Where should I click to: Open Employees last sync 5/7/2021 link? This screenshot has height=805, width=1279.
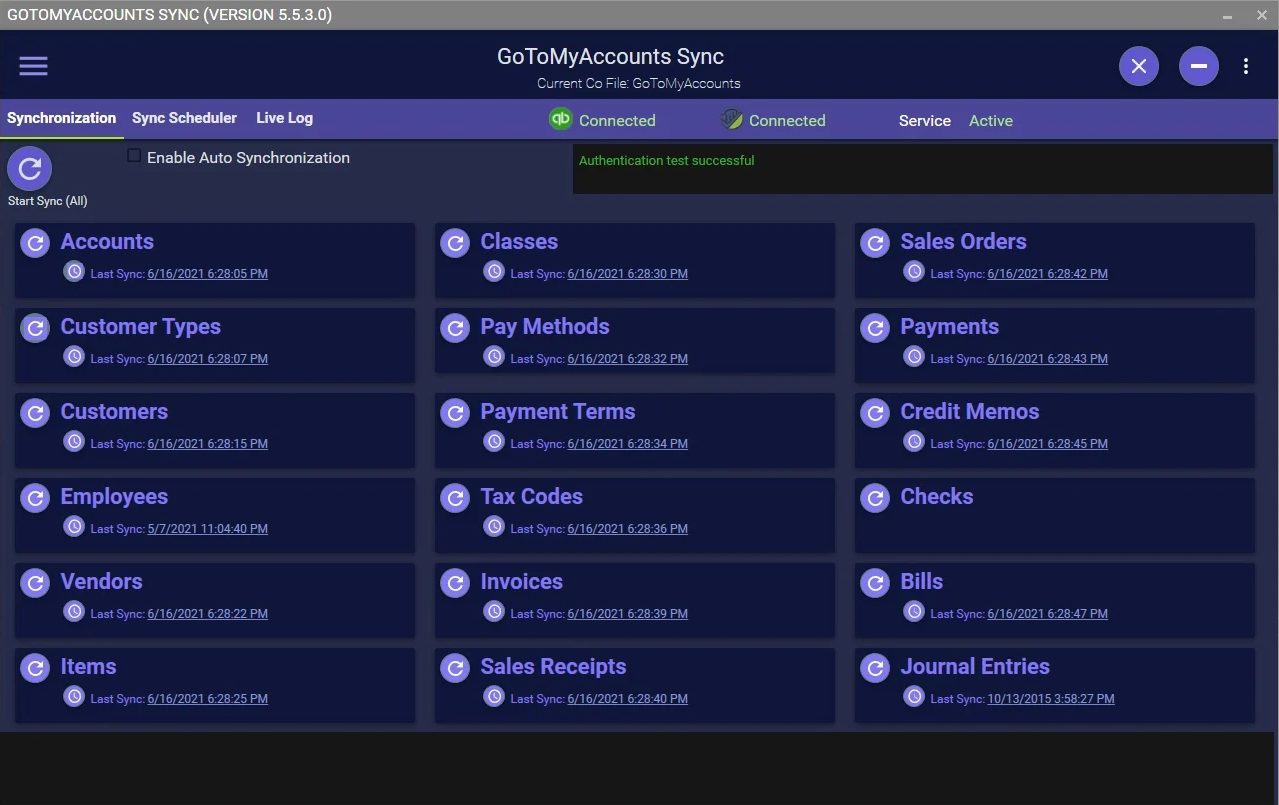[207, 529]
